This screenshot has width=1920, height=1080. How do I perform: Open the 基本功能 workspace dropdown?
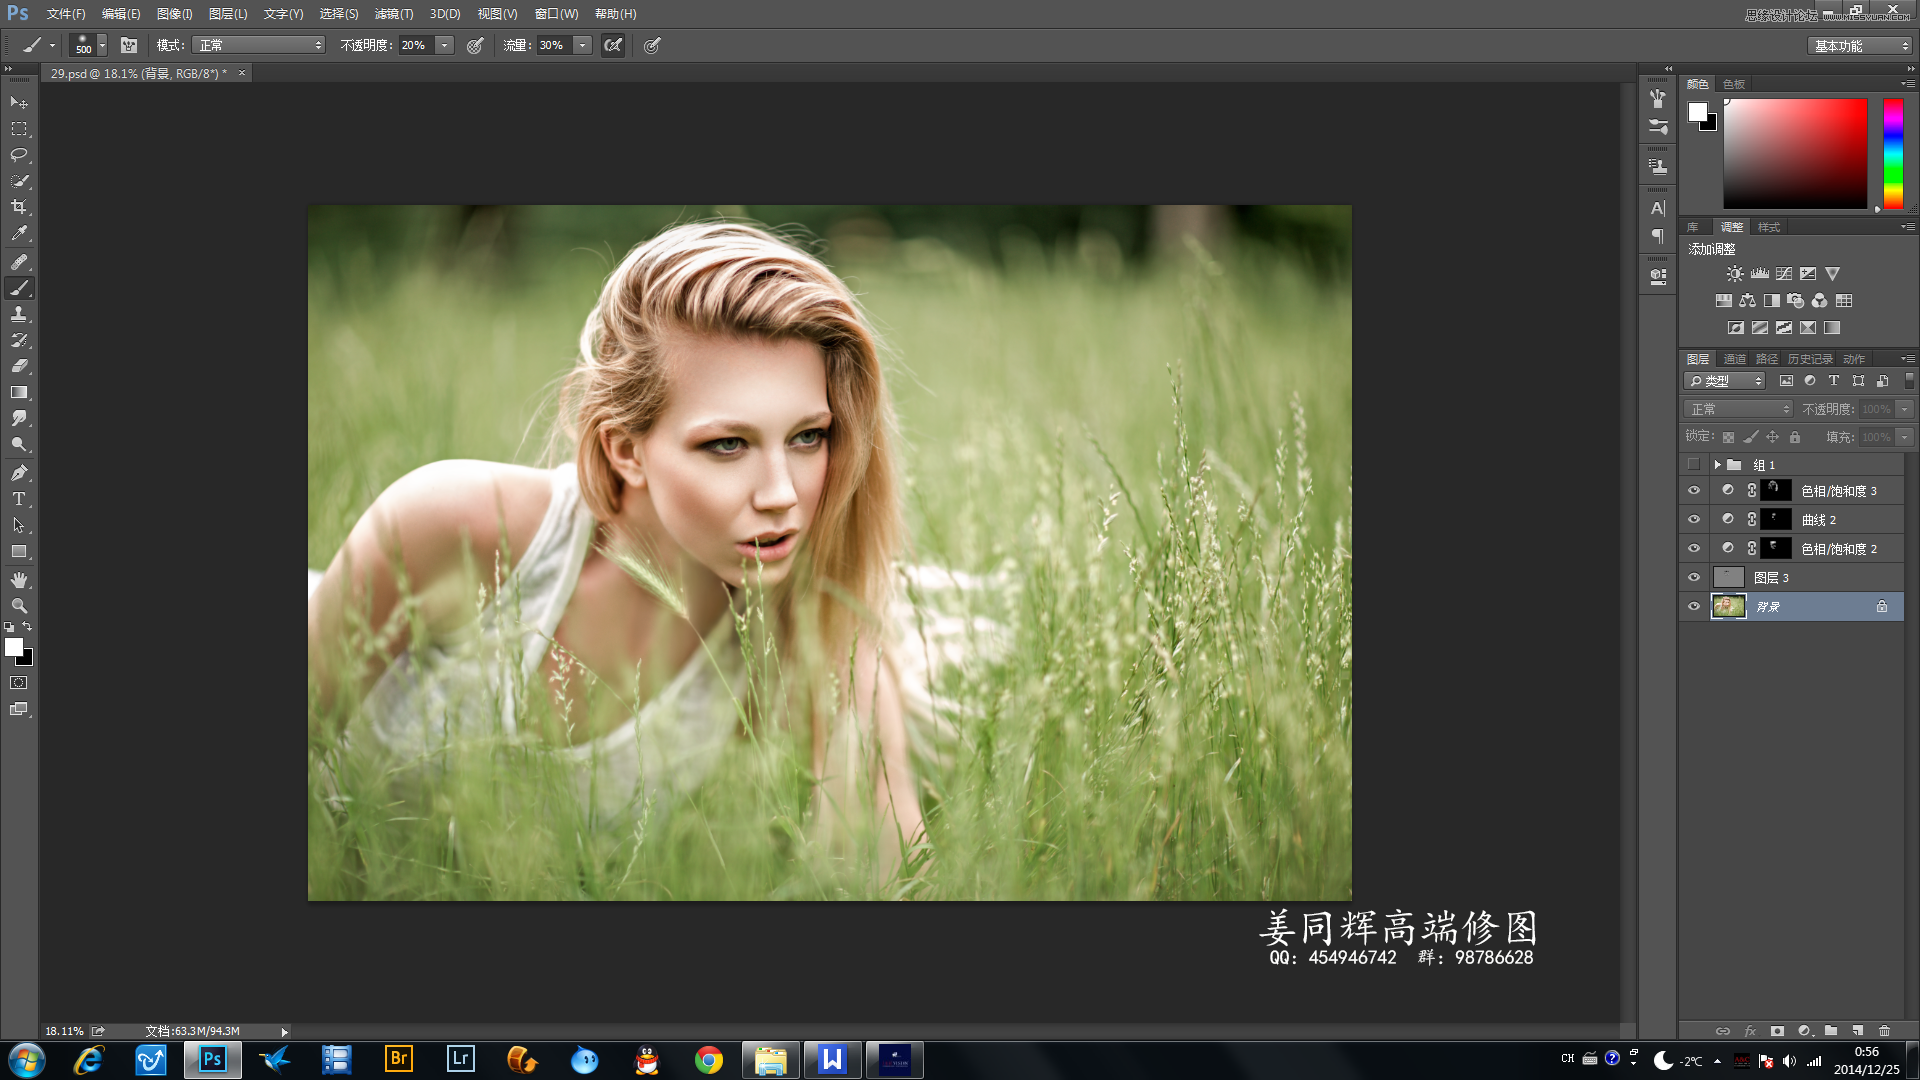[1860, 46]
